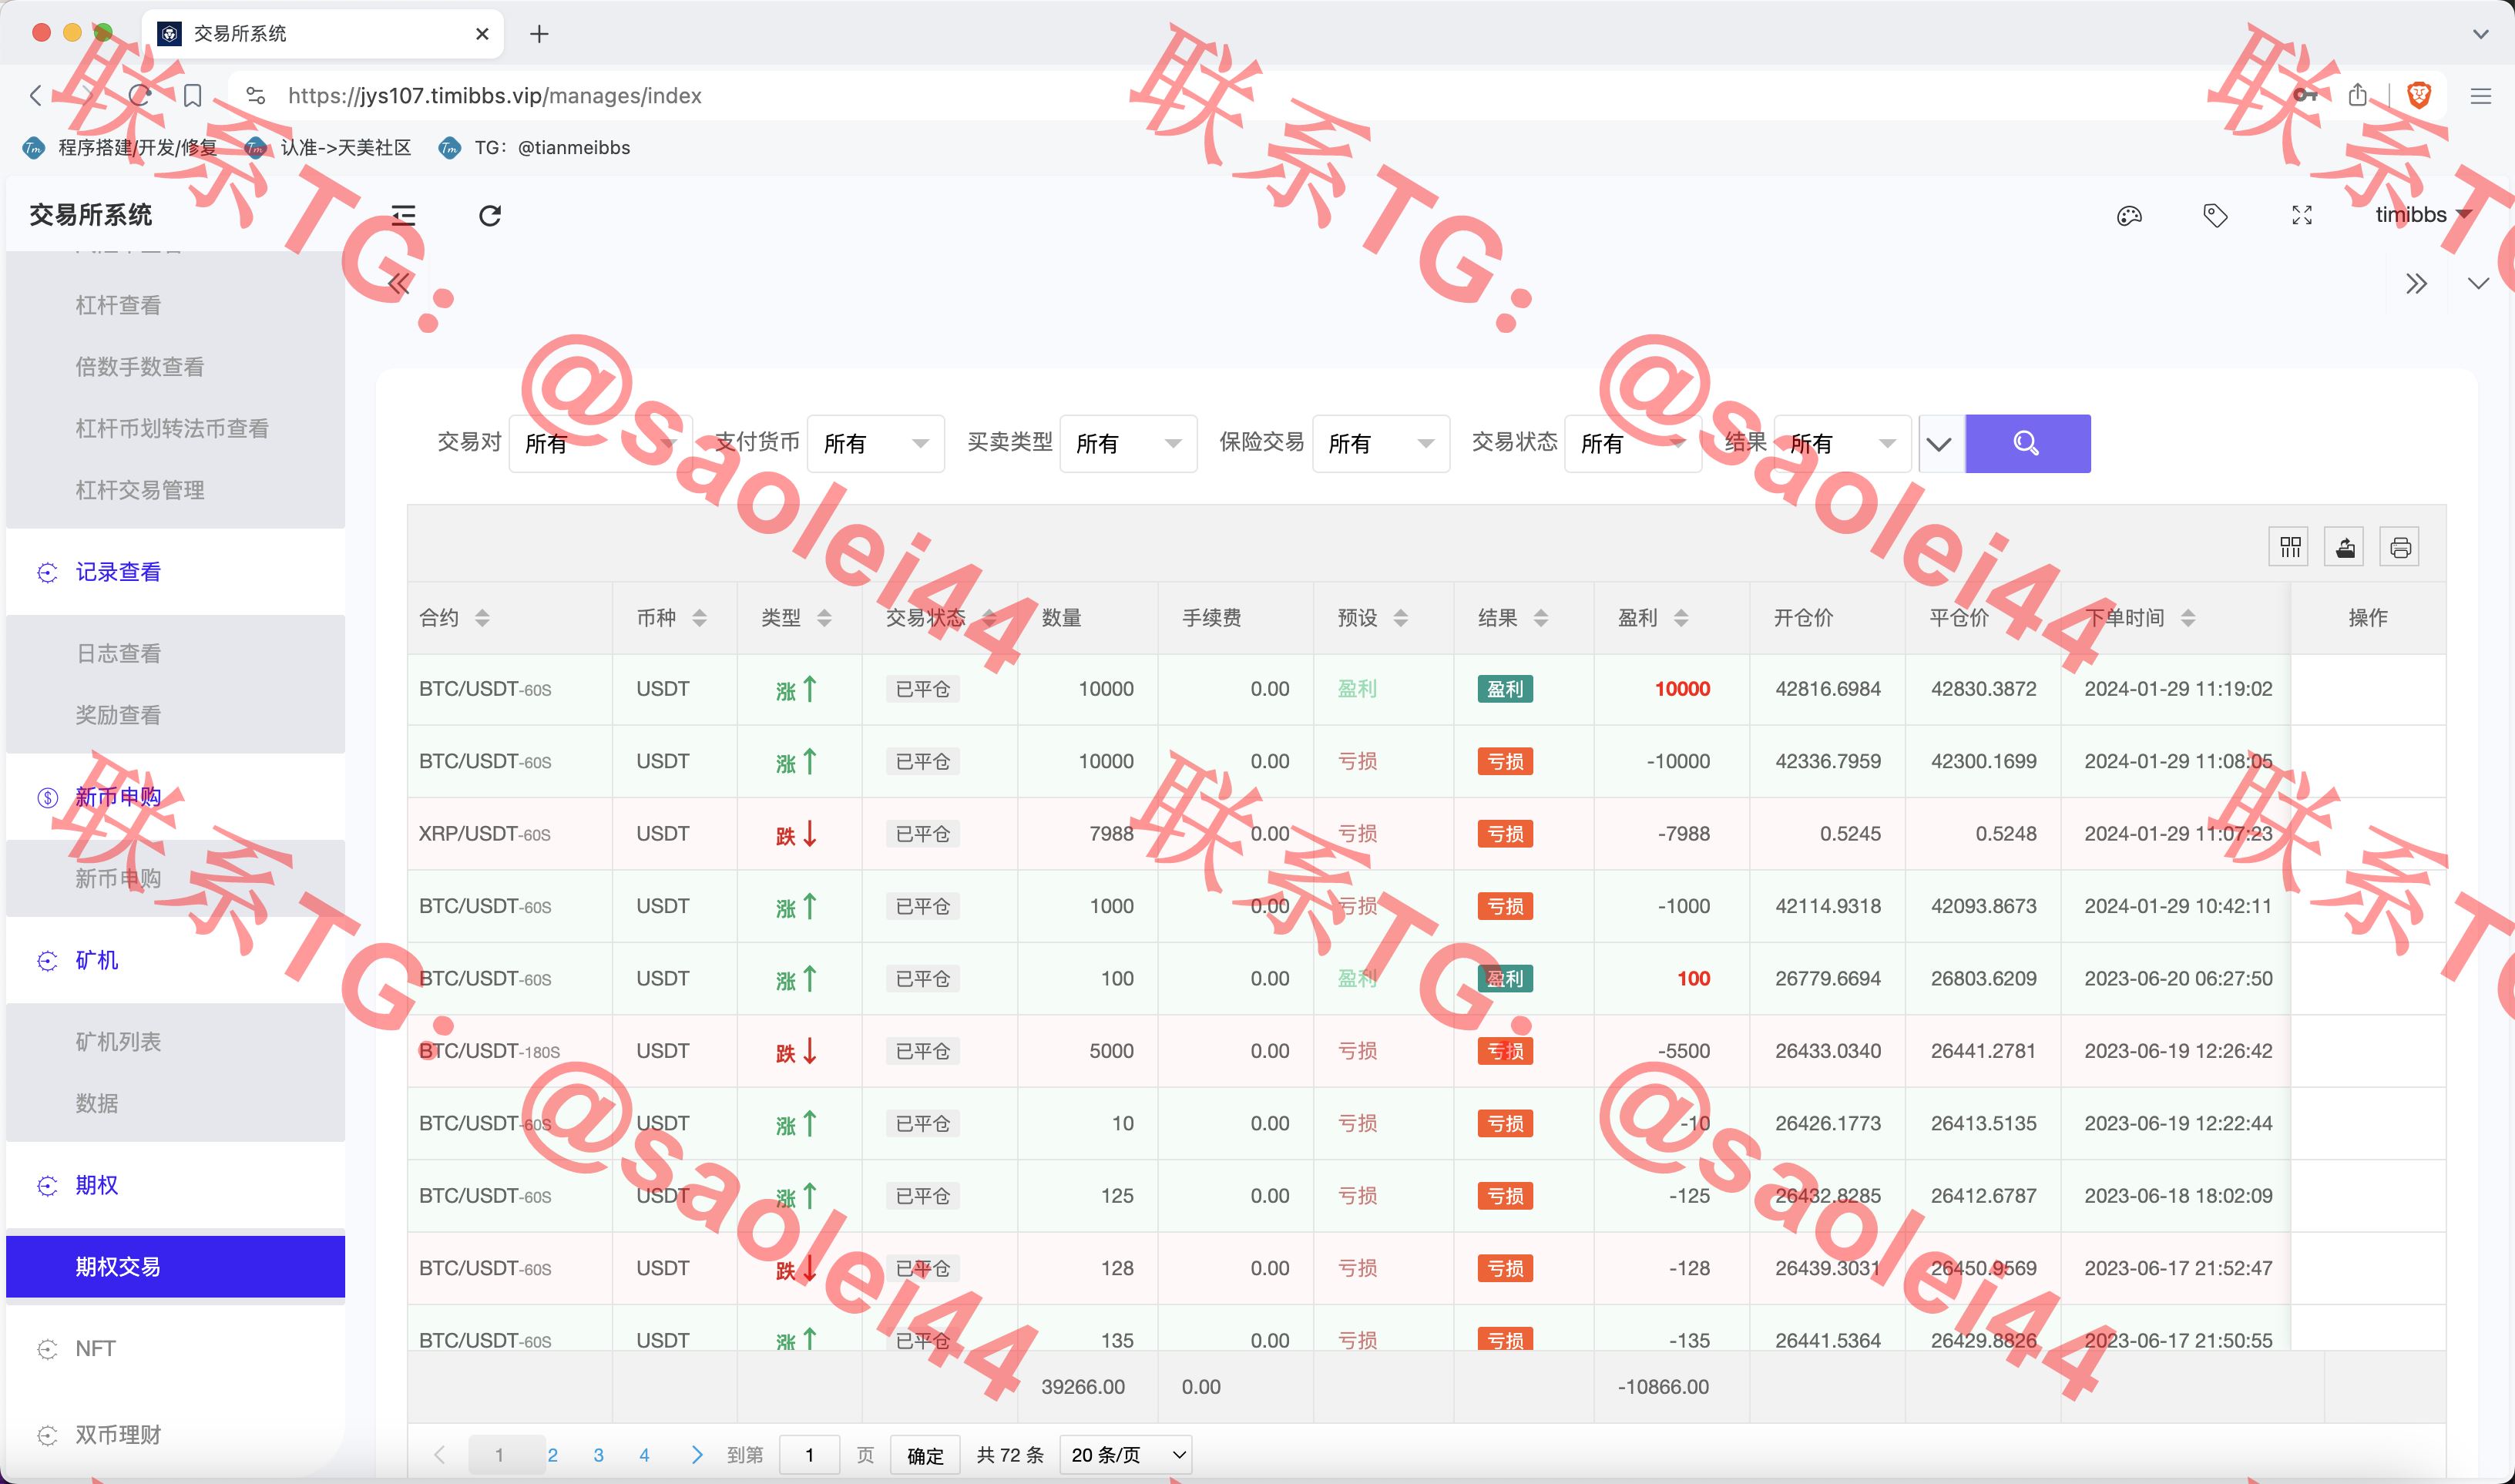Viewport: 2515px width, 1484px height.
Task: Expand tab options chevron at far right
Action: (x=2478, y=284)
